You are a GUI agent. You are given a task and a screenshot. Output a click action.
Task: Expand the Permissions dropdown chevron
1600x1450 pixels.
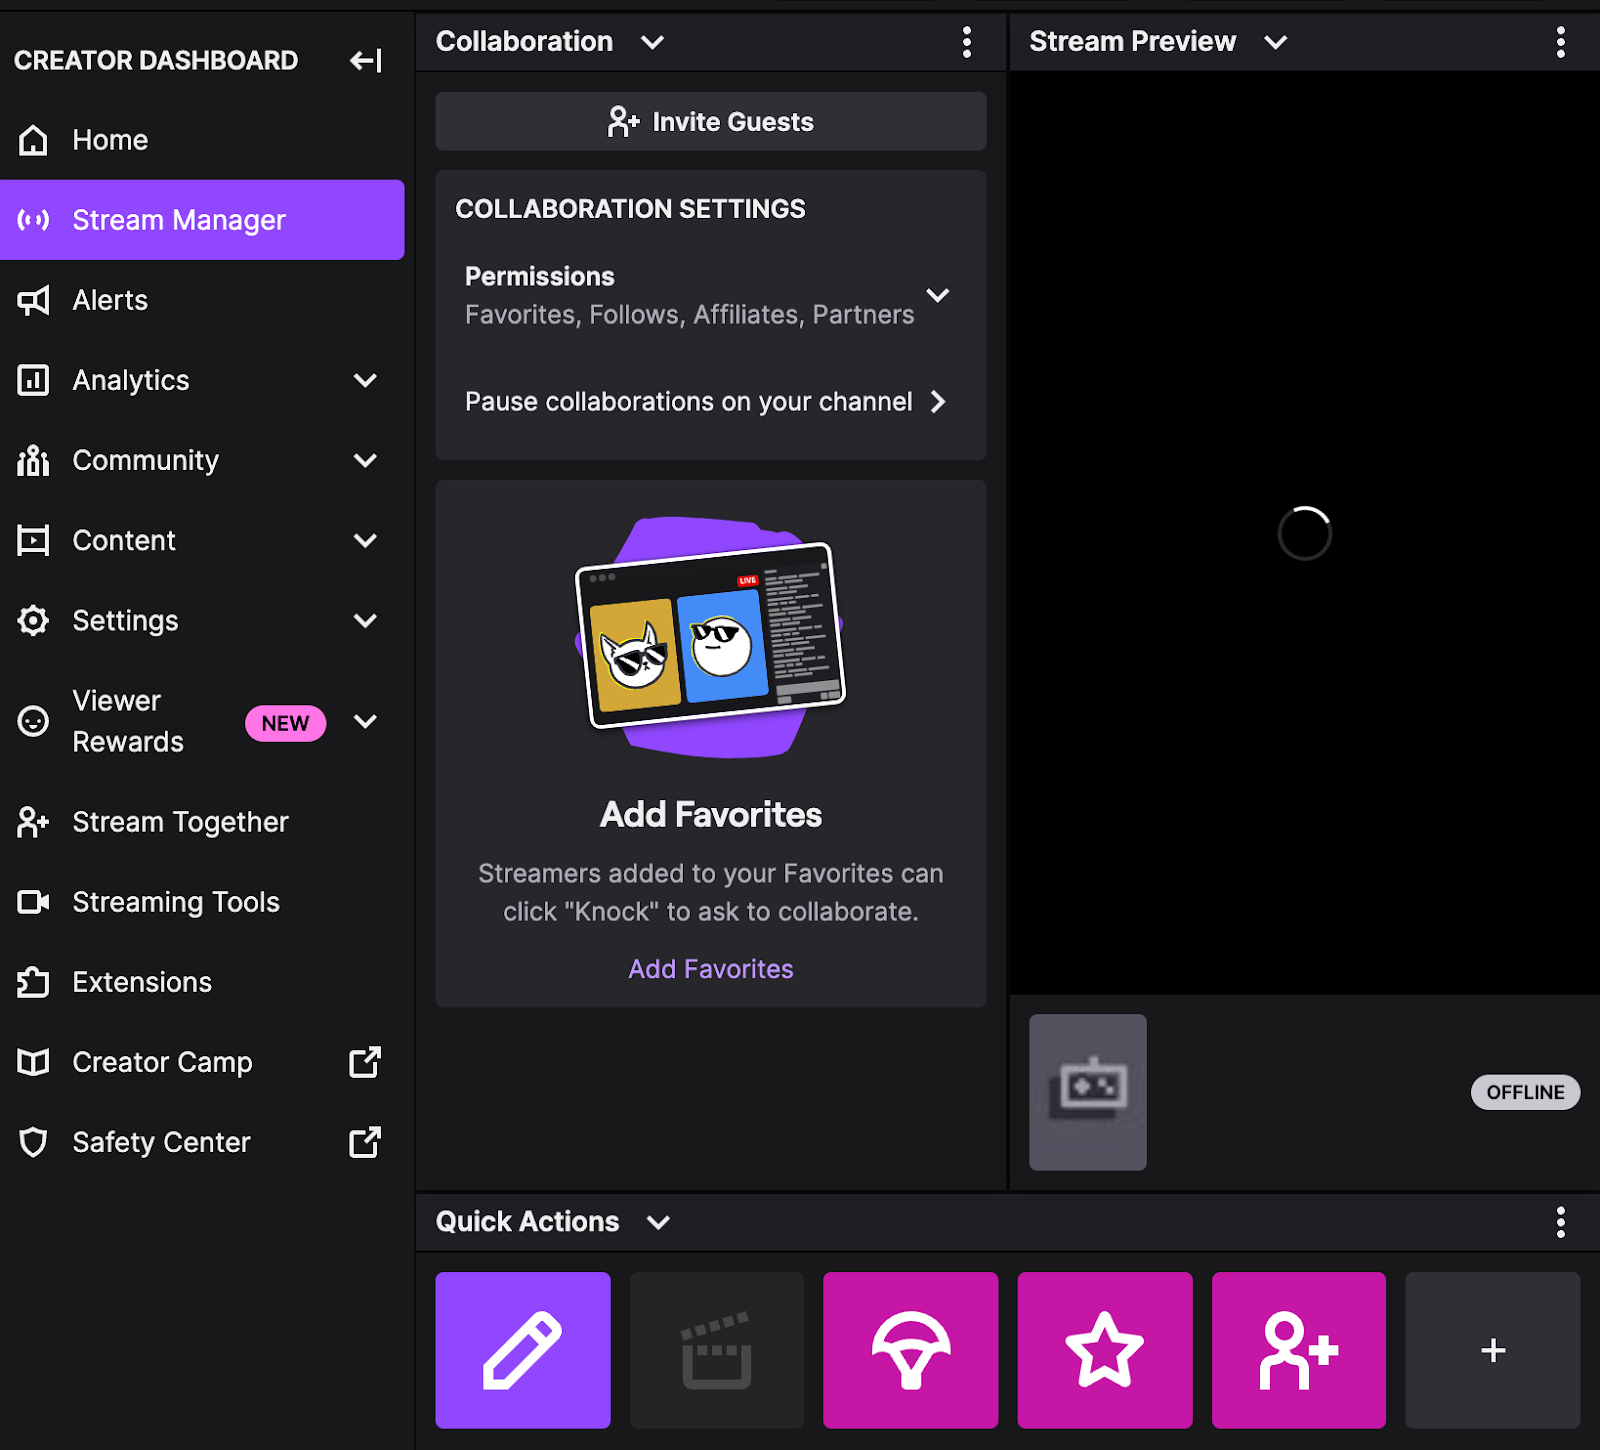click(938, 295)
